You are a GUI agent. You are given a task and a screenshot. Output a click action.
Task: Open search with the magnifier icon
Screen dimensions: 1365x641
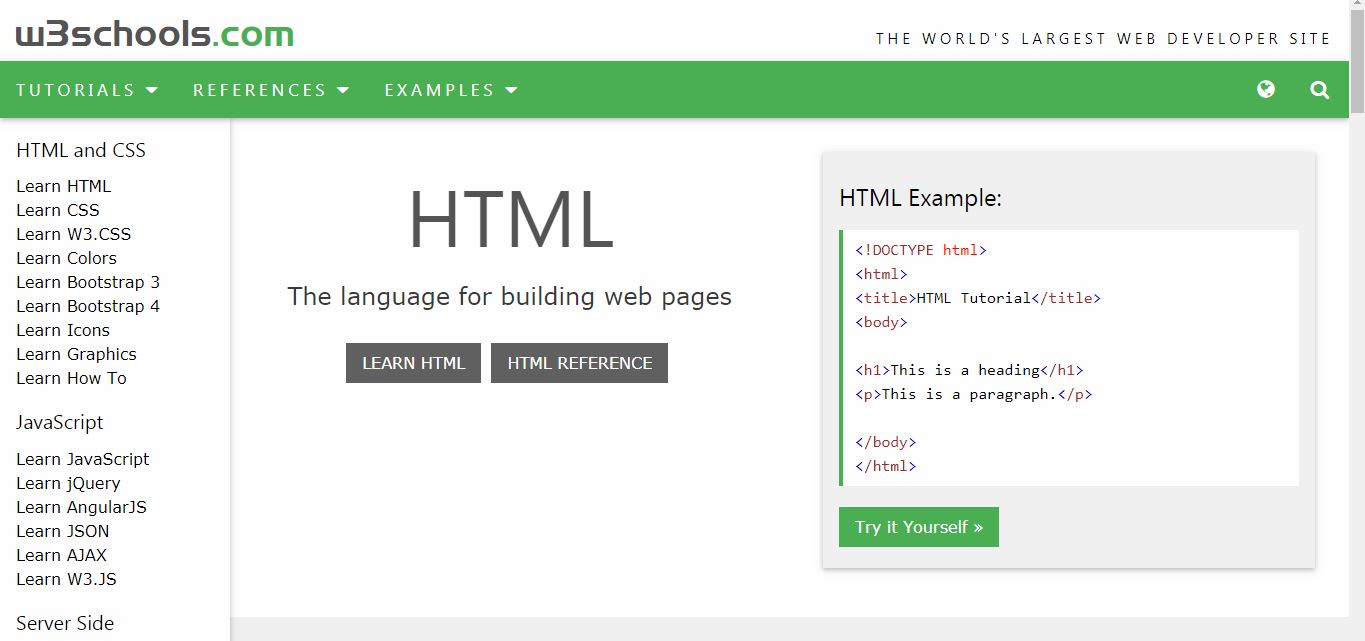click(x=1320, y=90)
